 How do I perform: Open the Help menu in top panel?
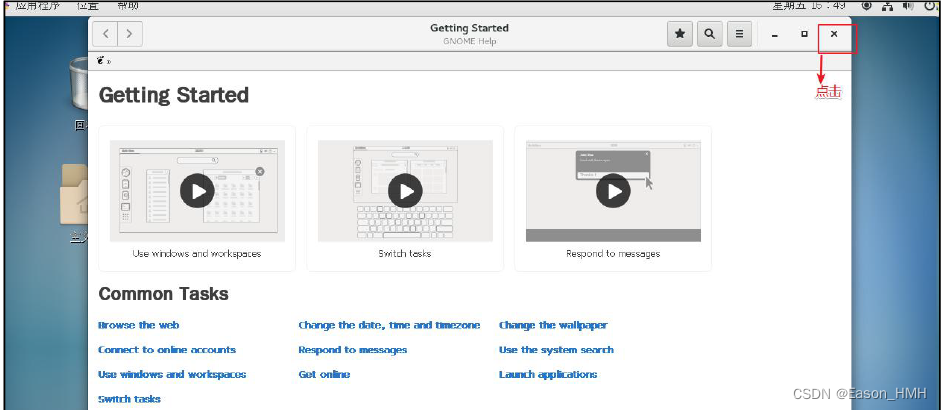(x=128, y=6)
